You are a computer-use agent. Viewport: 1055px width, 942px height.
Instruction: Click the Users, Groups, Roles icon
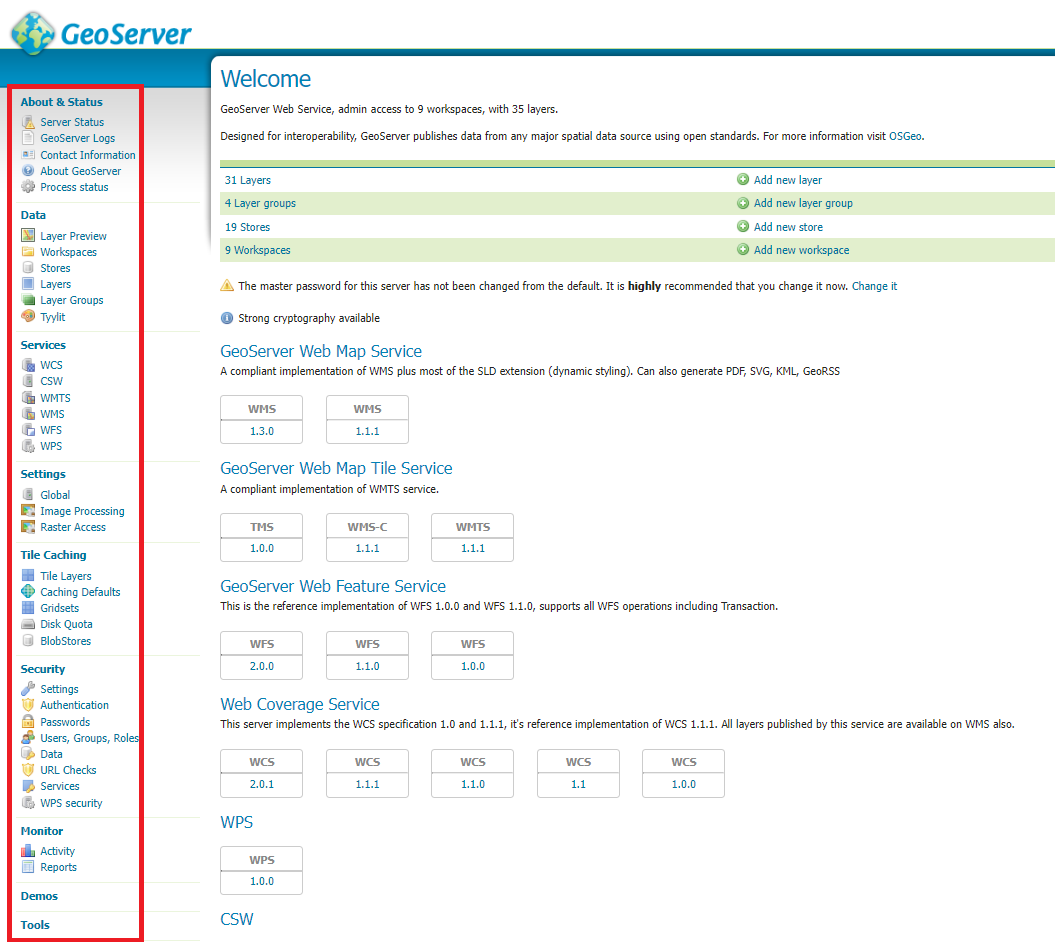tap(28, 737)
